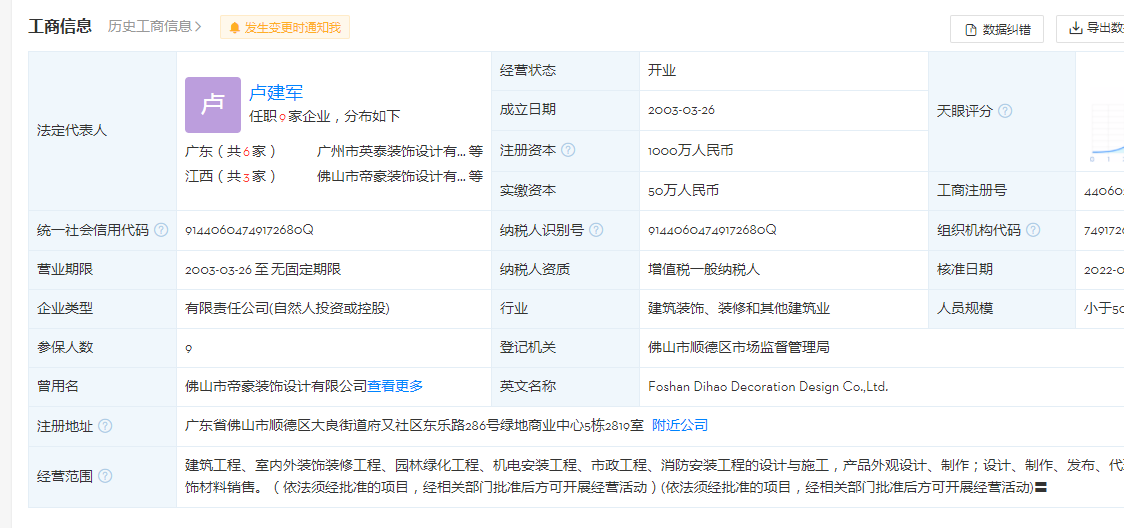Enable the 发生变更时通知我 change alert

click(x=285, y=28)
